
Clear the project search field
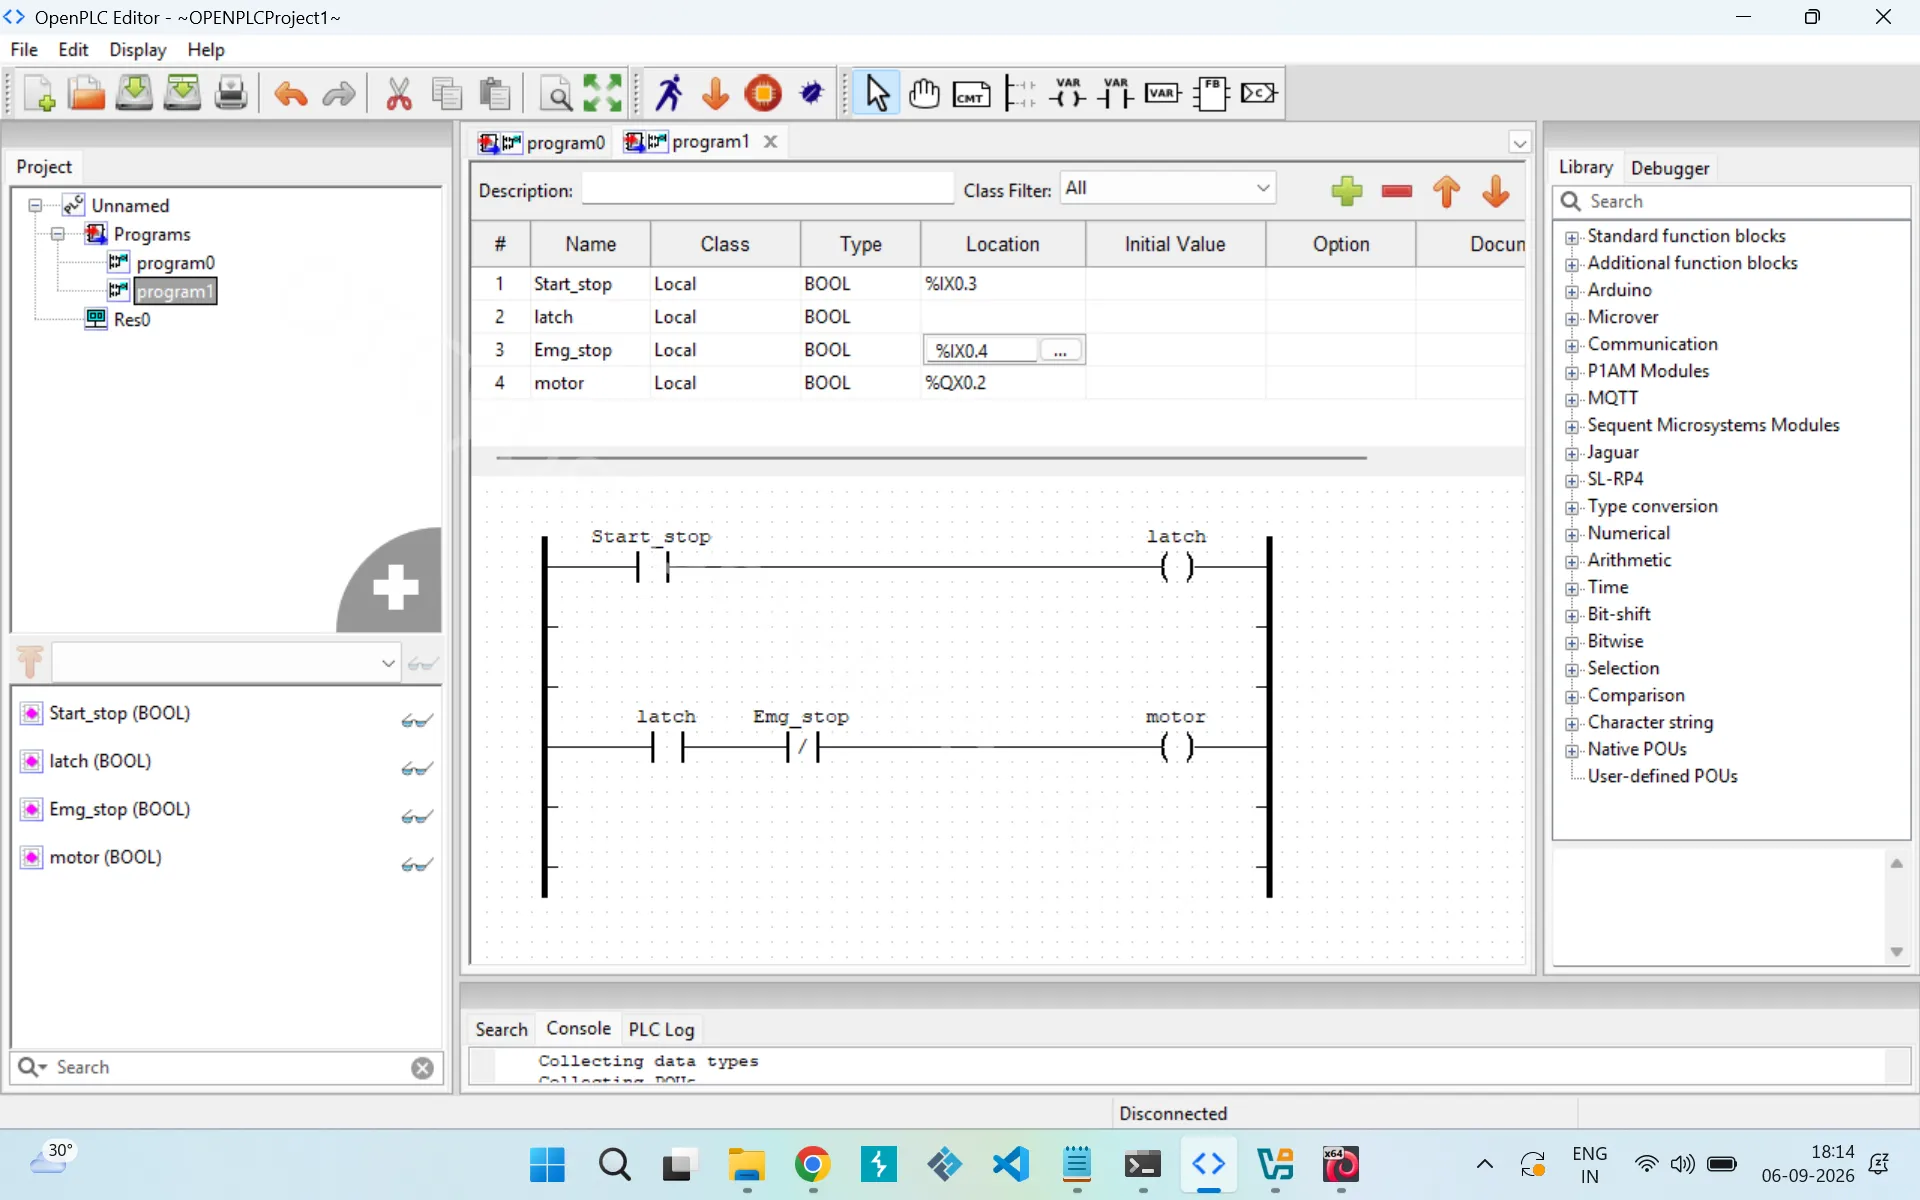pos(422,1068)
